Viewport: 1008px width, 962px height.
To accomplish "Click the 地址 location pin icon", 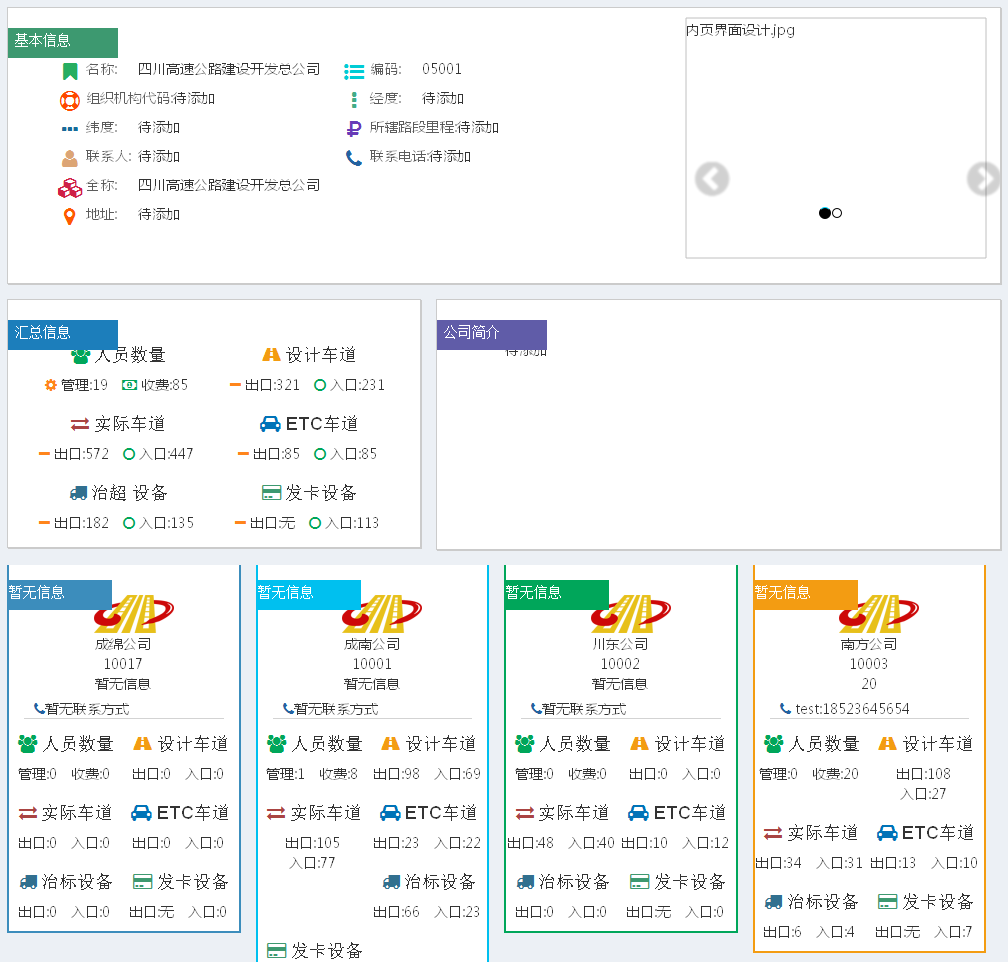I will (x=69, y=213).
